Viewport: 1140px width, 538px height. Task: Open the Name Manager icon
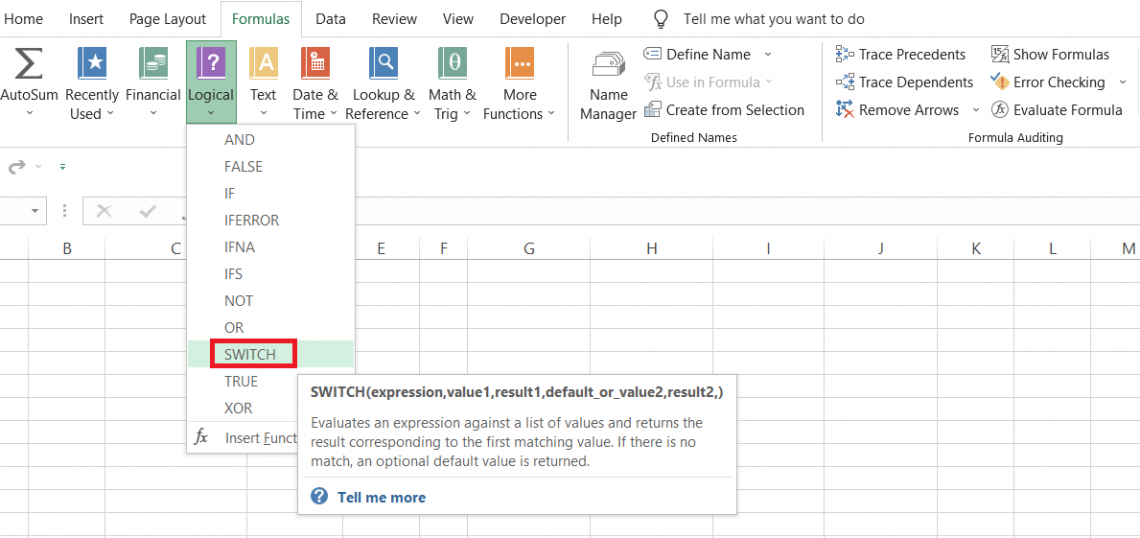[x=608, y=66]
